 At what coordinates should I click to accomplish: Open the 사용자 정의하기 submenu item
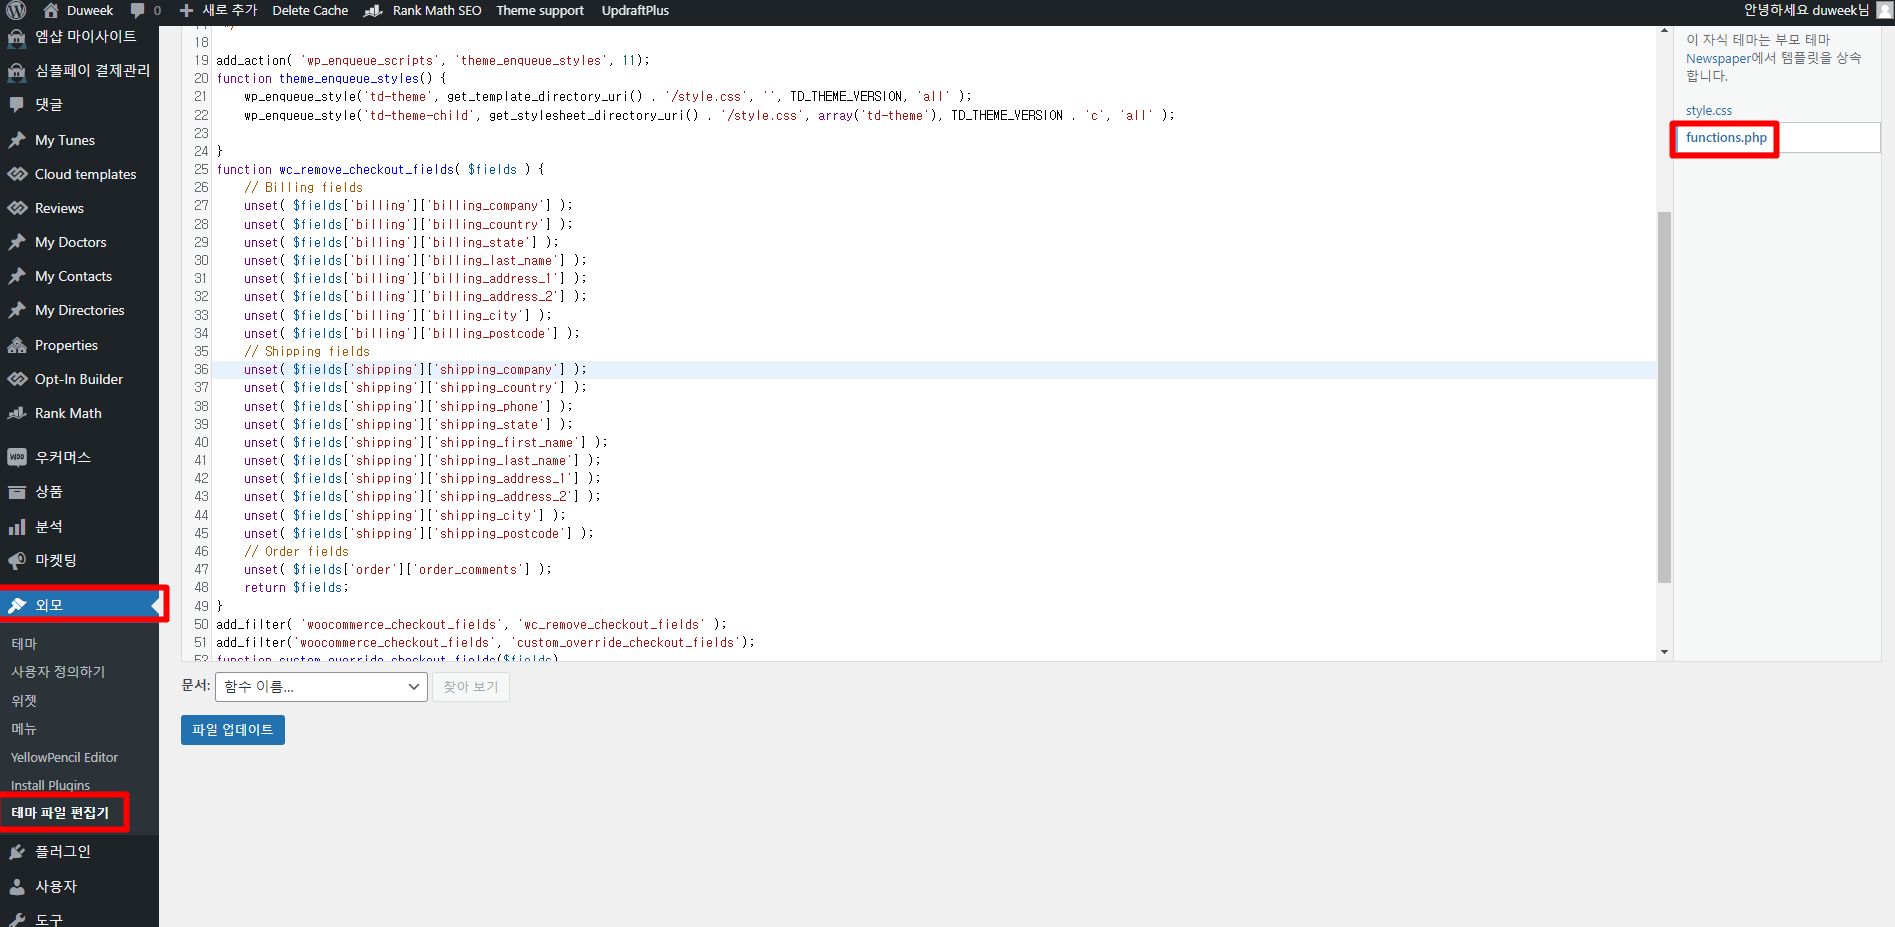tap(58, 672)
